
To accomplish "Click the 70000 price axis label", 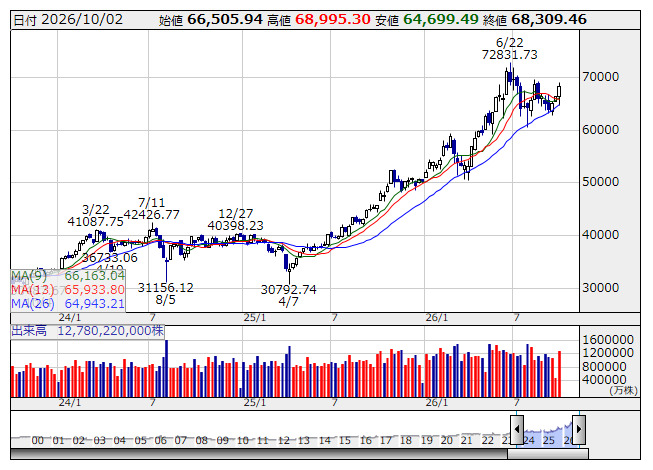I will point(601,77).
